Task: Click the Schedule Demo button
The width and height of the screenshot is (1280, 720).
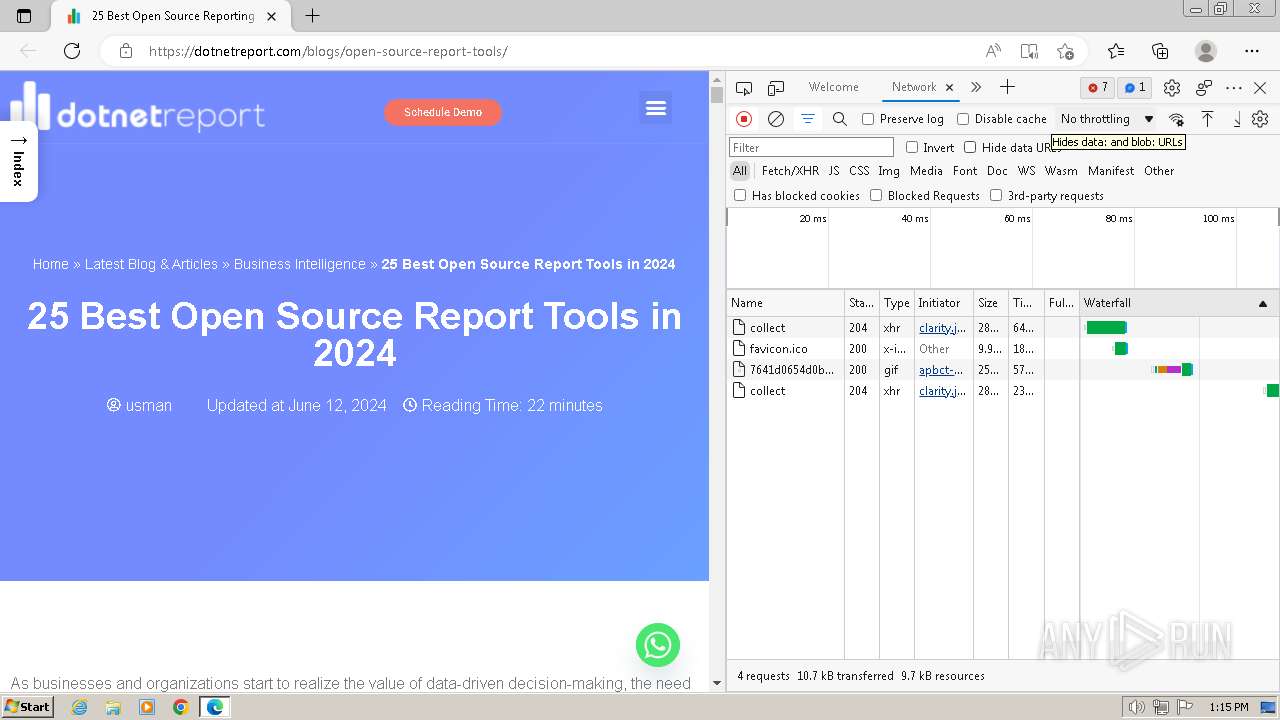Action: 443,112
